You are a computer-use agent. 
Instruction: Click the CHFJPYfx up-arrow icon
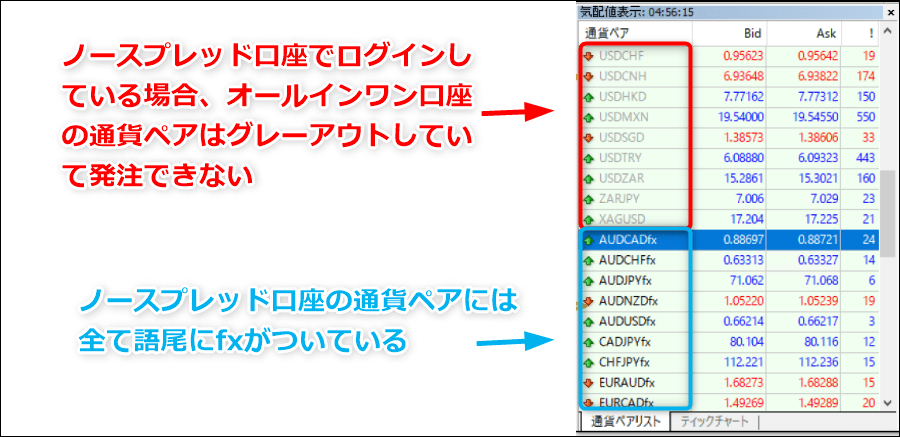pyautogui.click(x=588, y=362)
